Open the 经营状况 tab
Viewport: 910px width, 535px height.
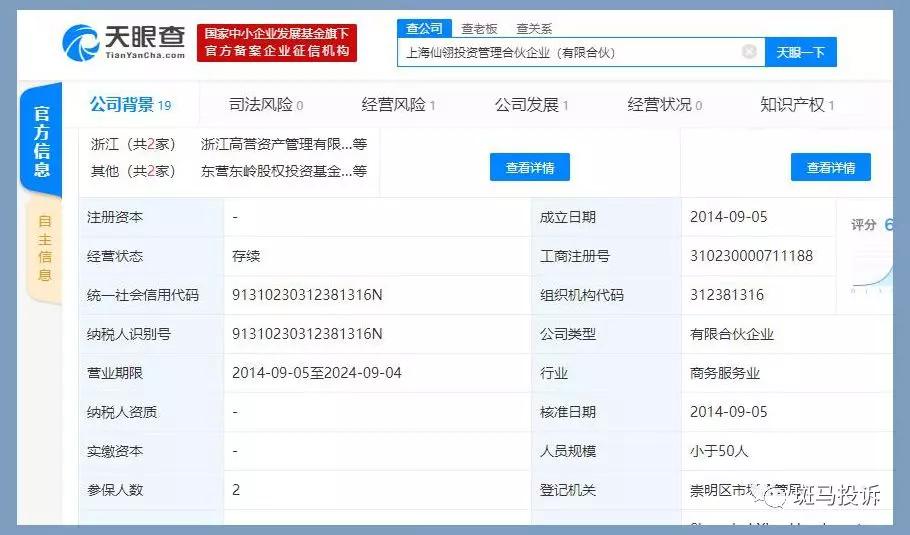tap(664, 105)
